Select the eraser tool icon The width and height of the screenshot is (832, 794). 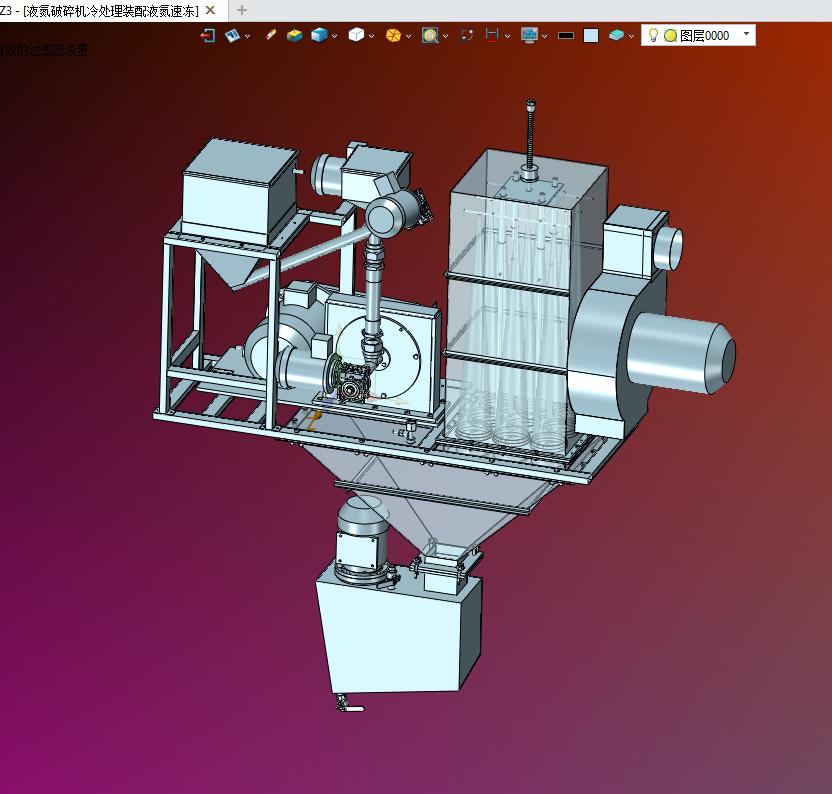click(x=271, y=35)
